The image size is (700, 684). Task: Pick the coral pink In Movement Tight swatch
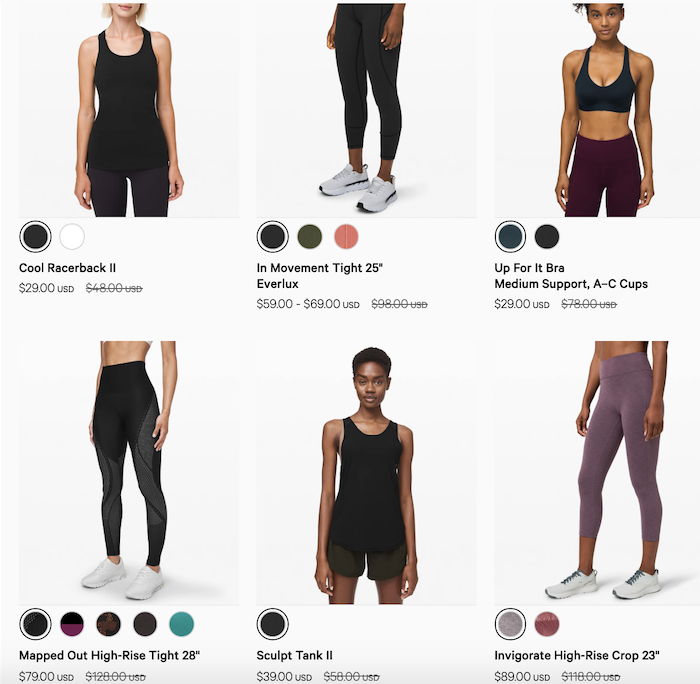[x=346, y=237]
